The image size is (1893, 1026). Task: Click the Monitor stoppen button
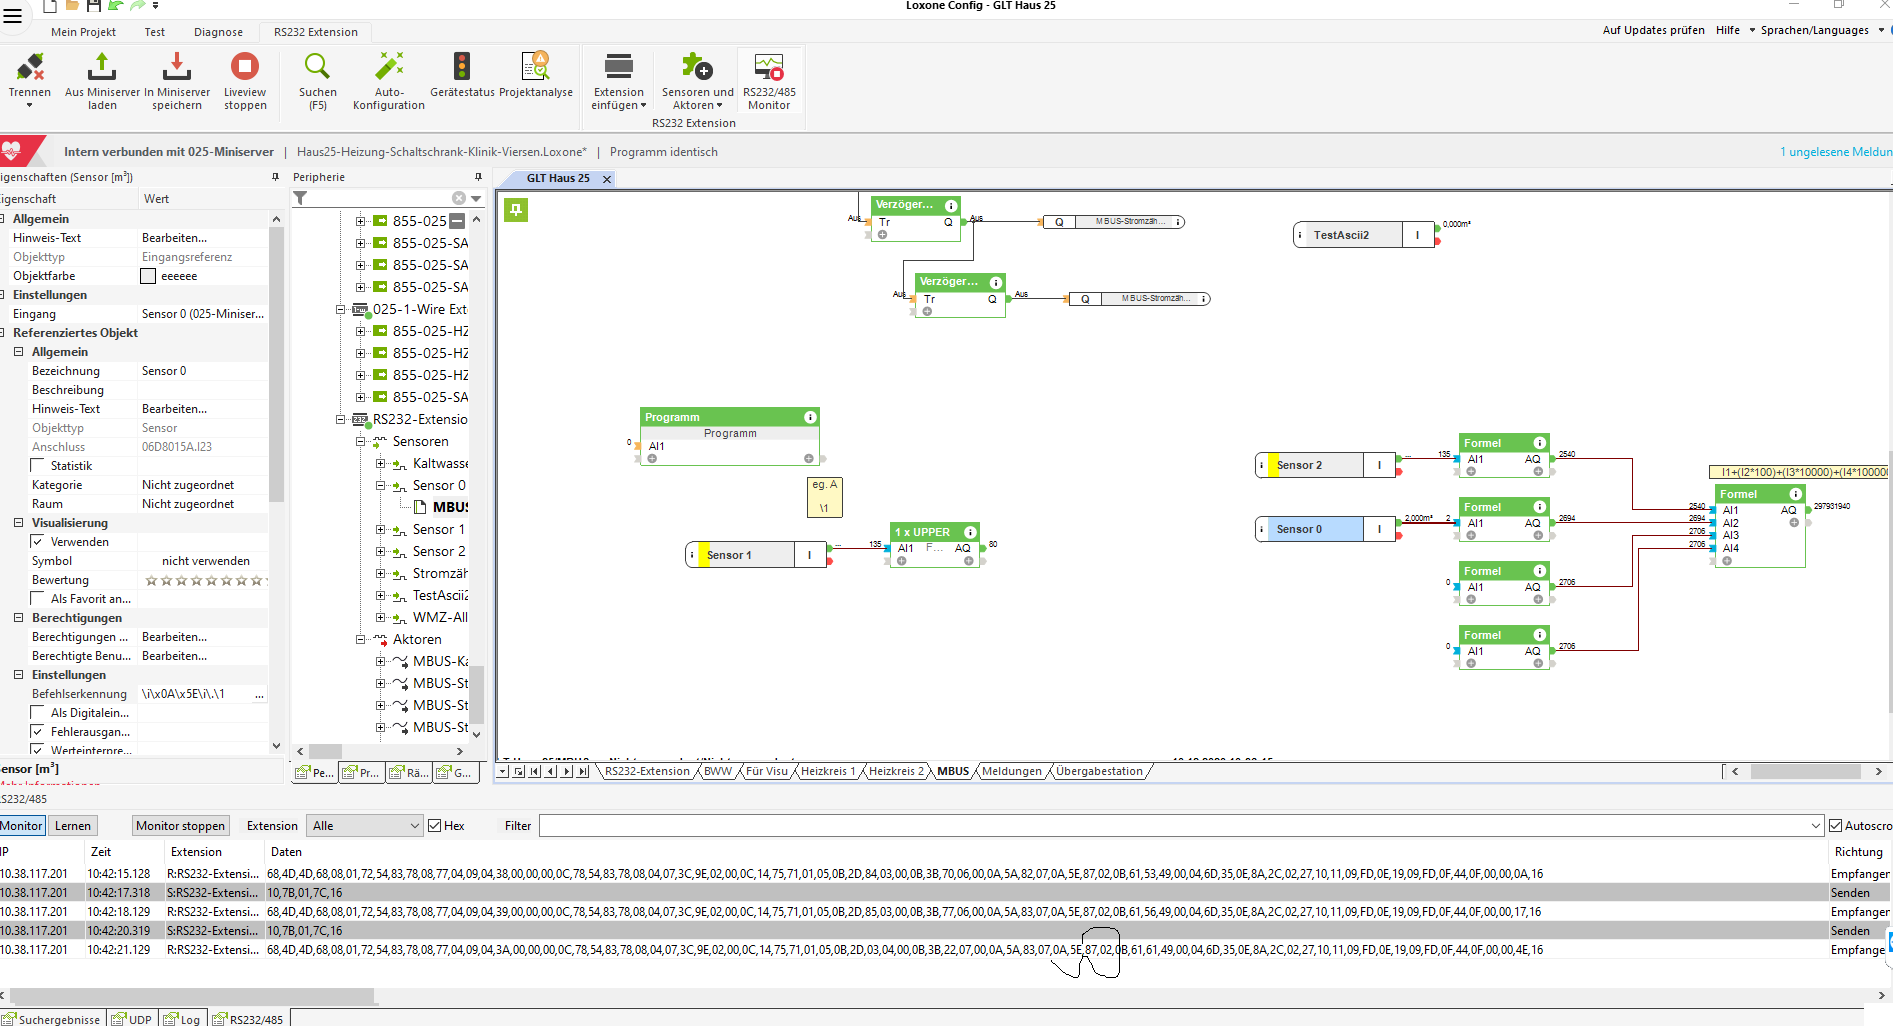click(180, 826)
